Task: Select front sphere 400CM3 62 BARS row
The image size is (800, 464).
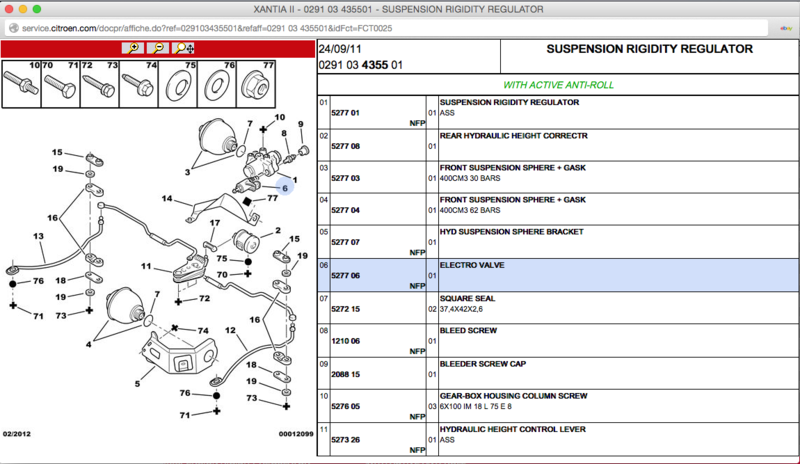Action: pyautogui.click(x=558, y=209)
